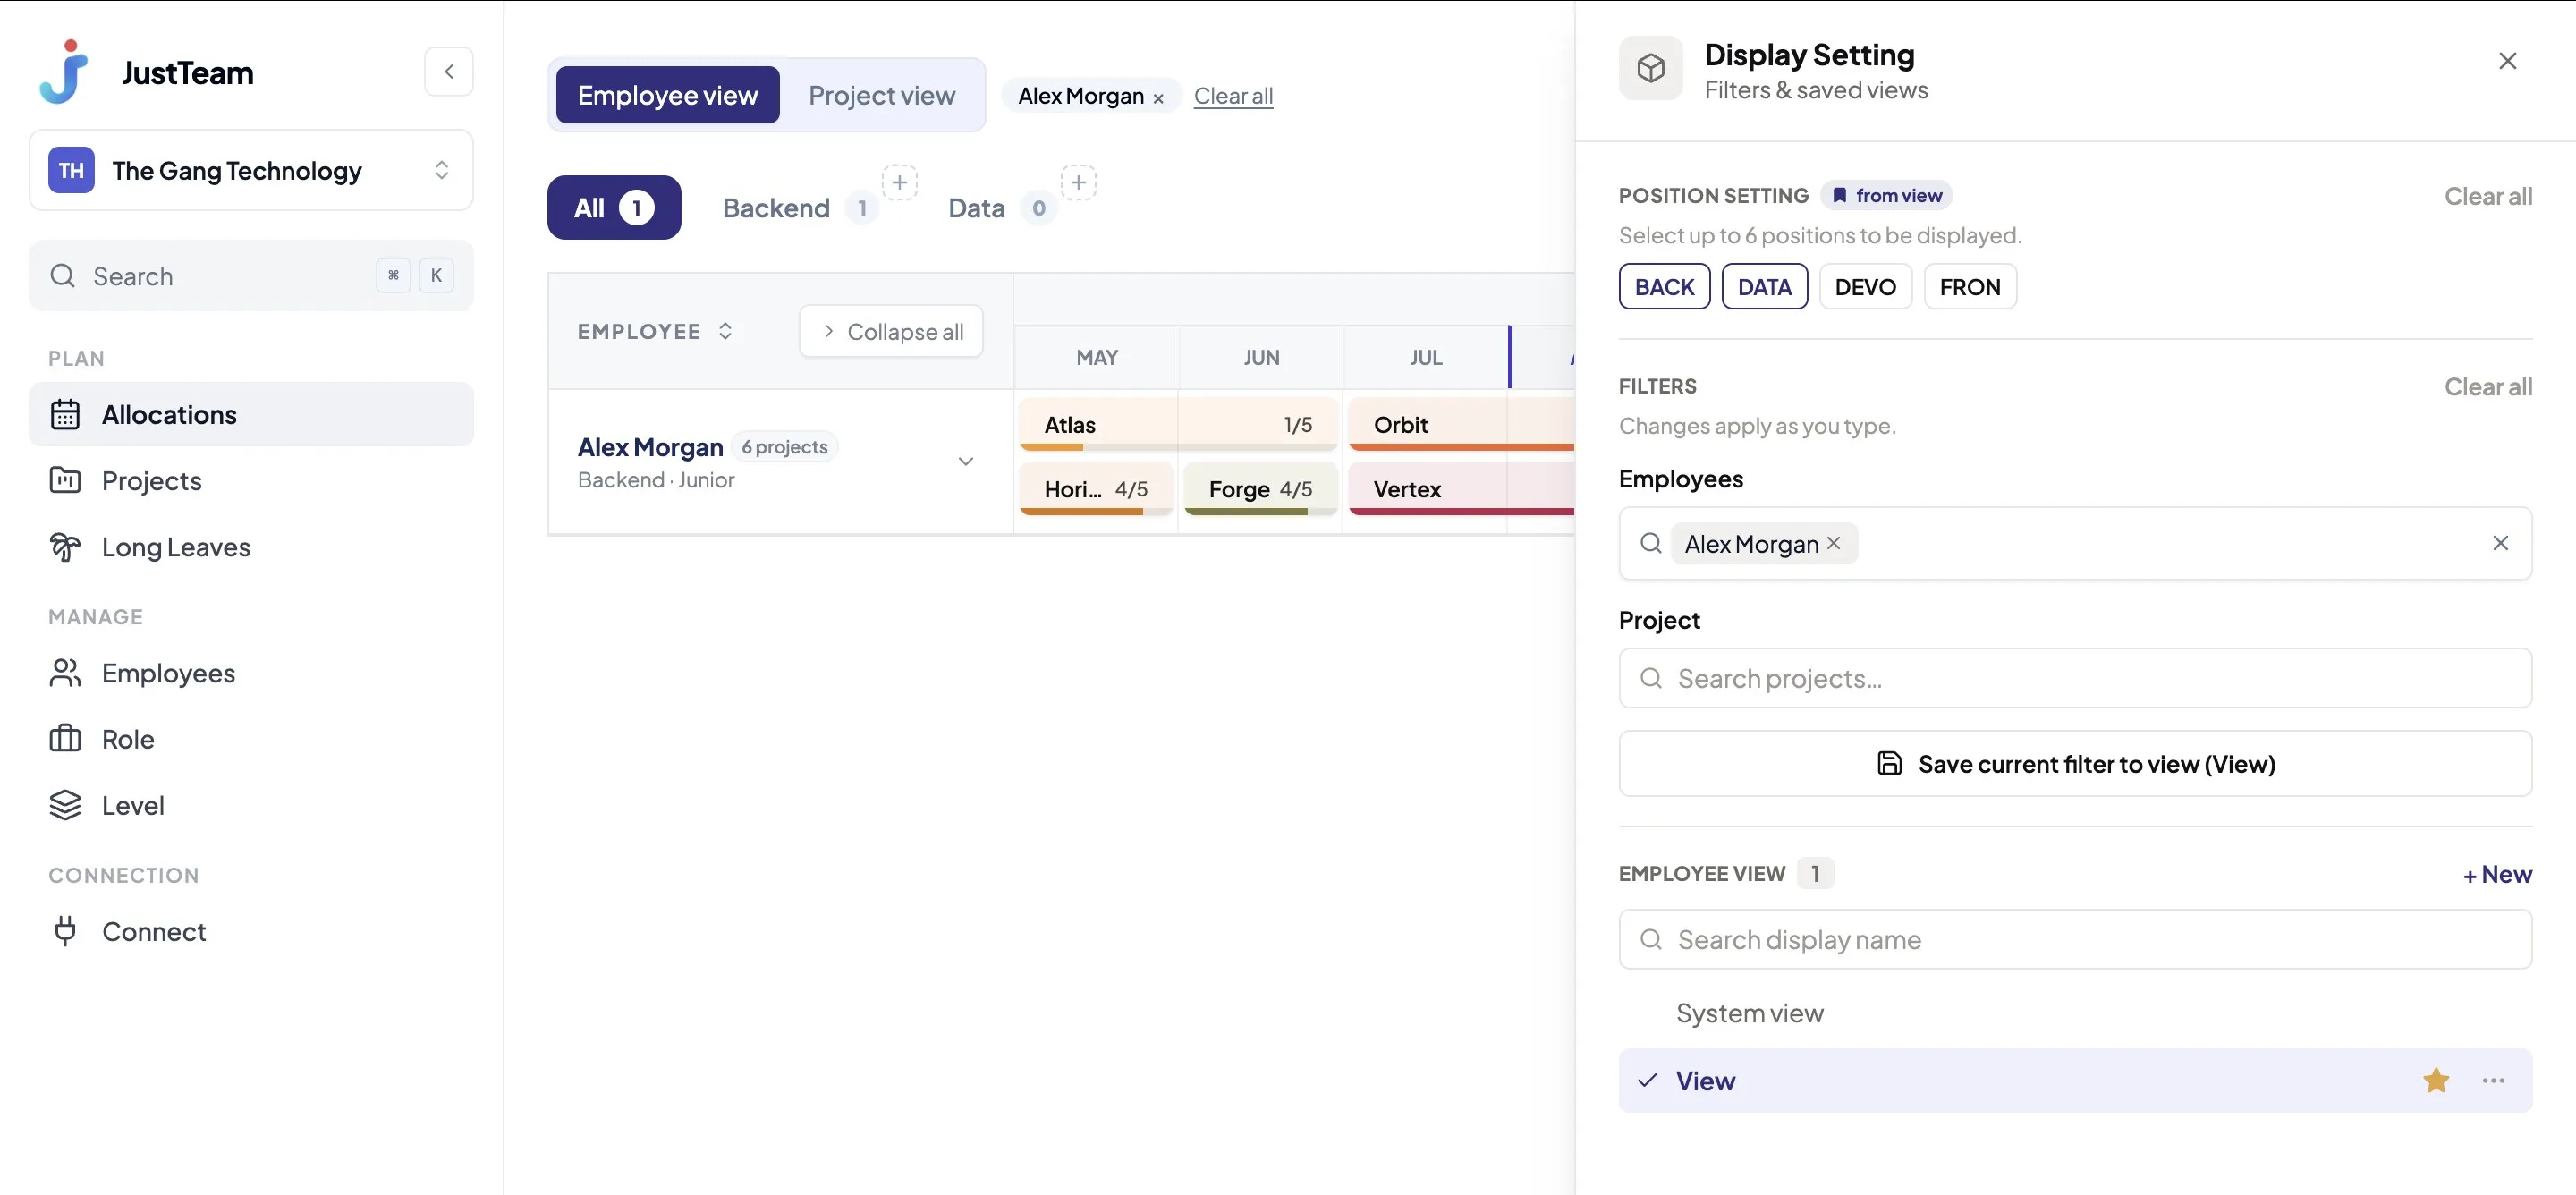Switch to Project view

[881, 95]
